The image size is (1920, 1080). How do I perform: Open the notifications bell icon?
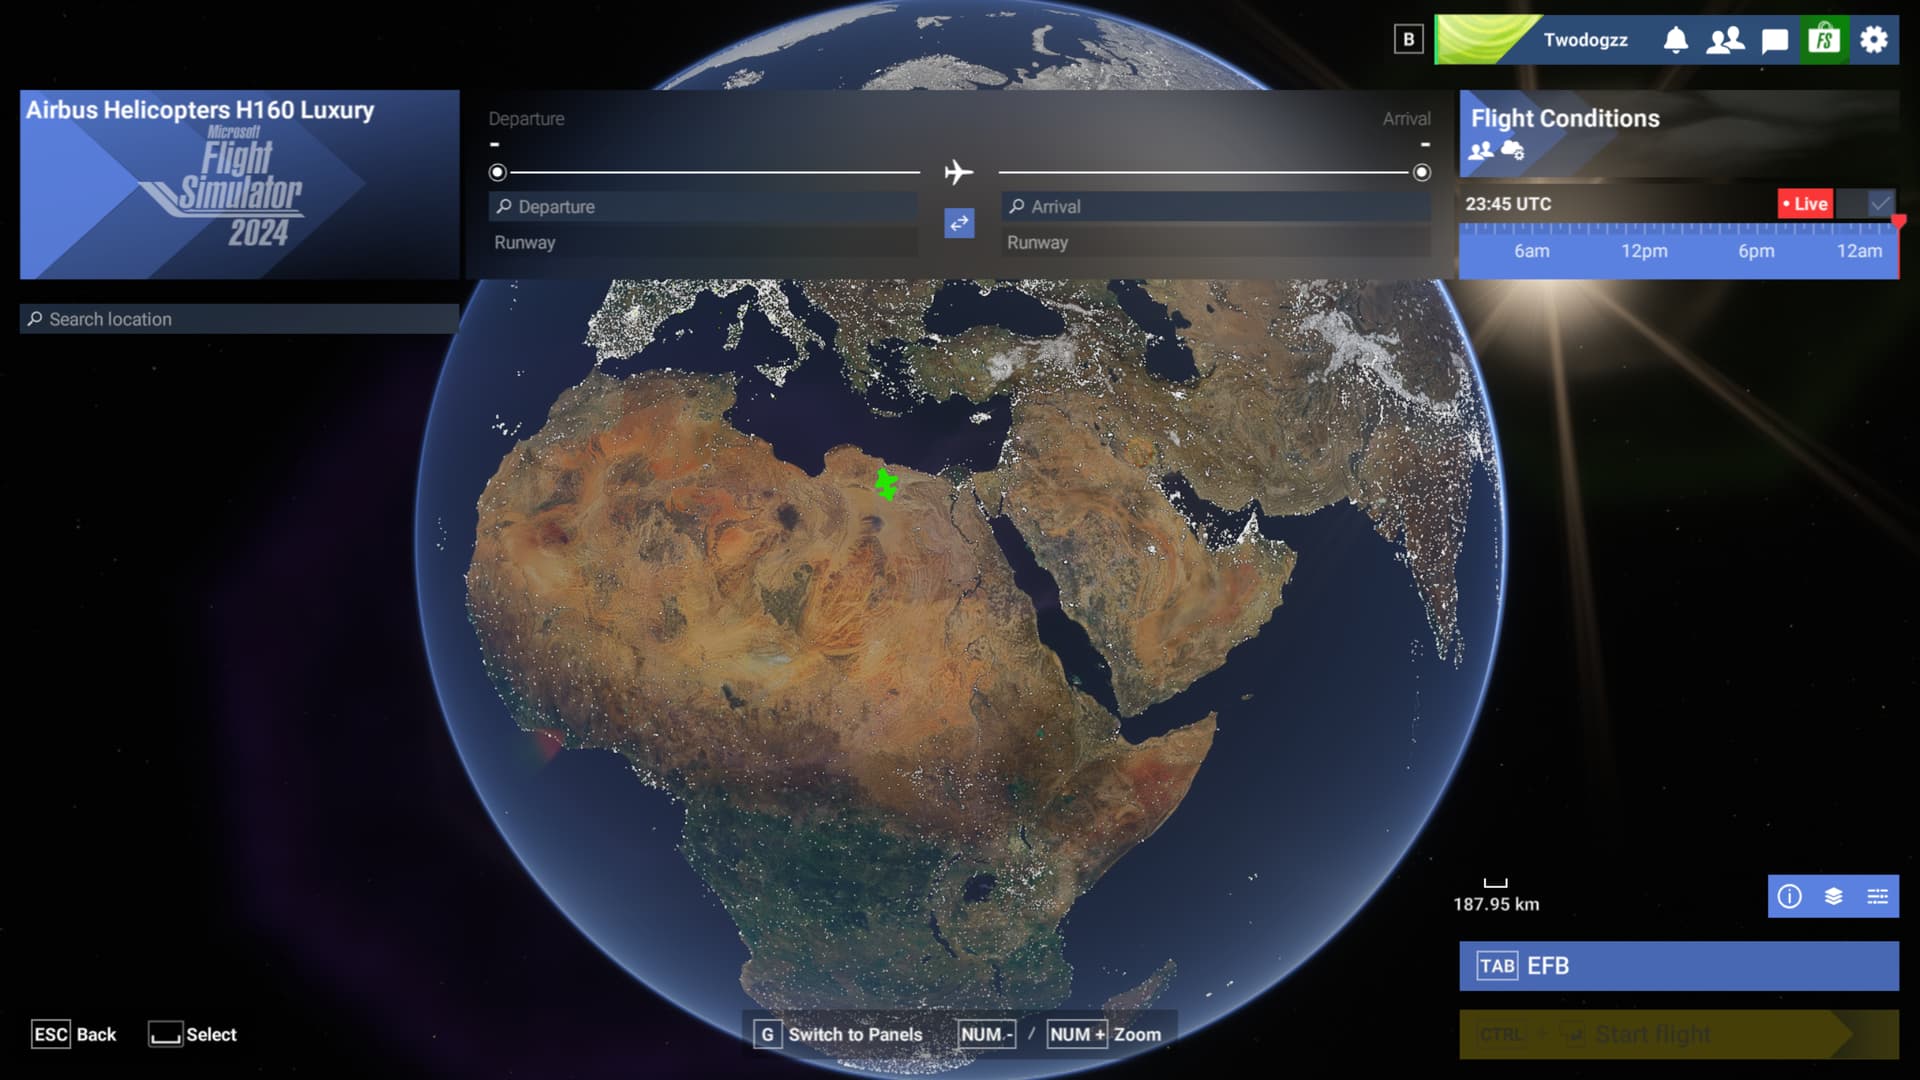click(x=1675, y=40)
